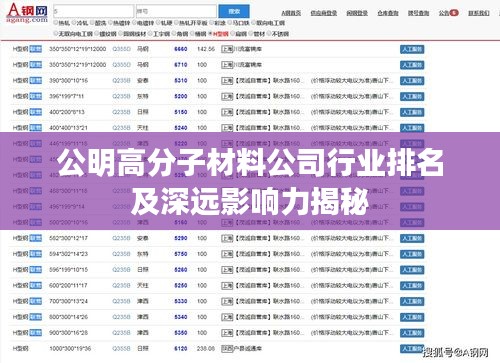Choose the selected H型钢 radio option
The width and height of the screenshot is (500, 363).
coord(219,34)
